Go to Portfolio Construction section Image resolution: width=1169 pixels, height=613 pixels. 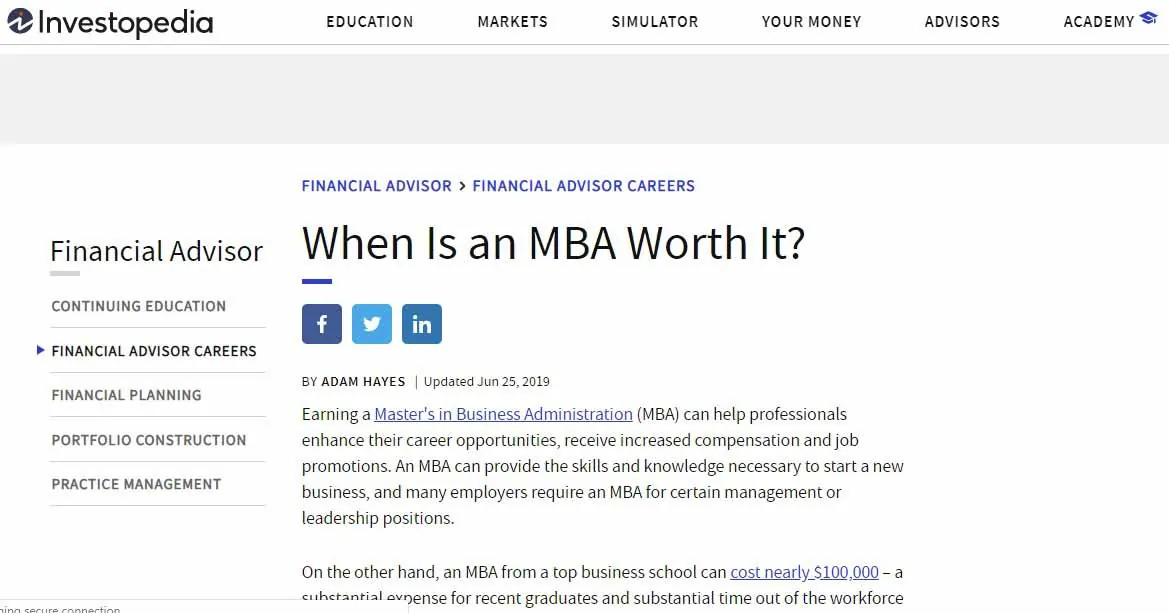click(149, 440)
